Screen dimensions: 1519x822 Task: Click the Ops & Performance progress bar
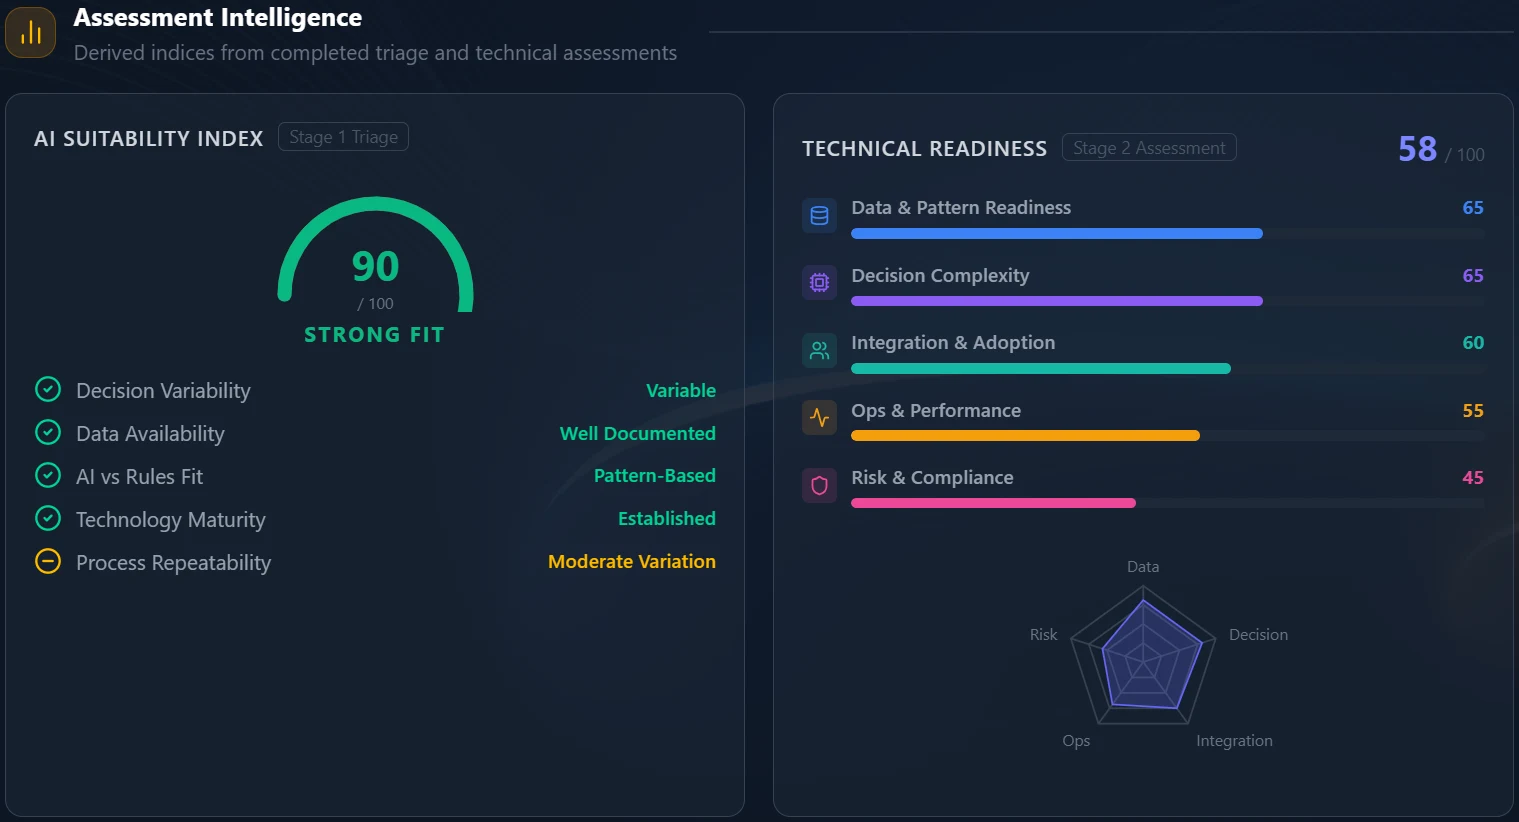click(x=1168, y=436)
